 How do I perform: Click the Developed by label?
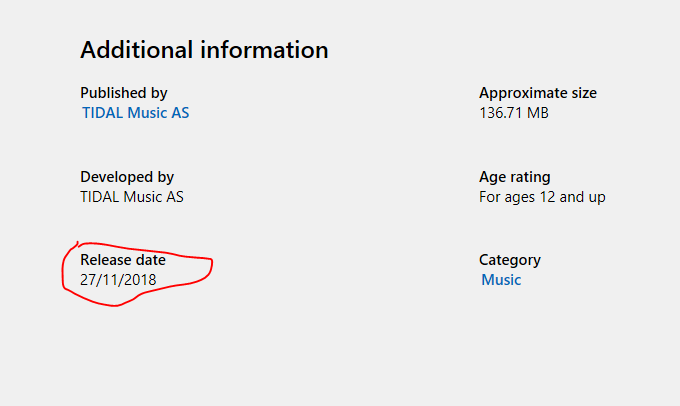[x=127, y=177]
